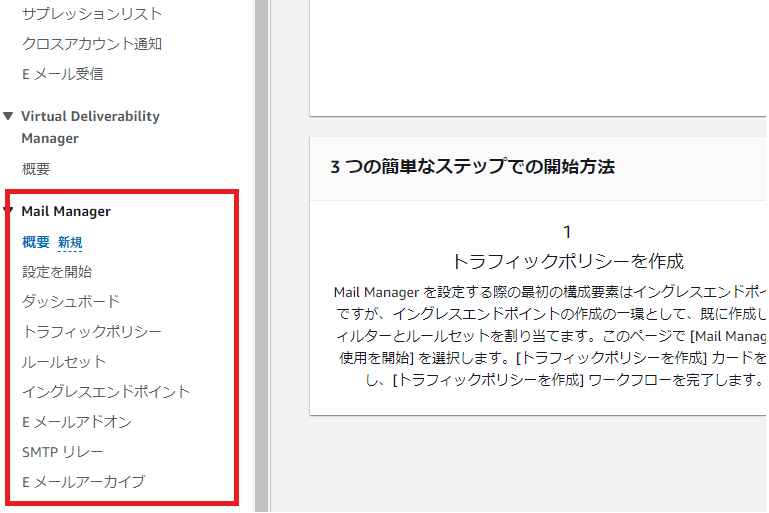
Task: Open トラフィックポリシー in sidebar
Action: point(92,332)
